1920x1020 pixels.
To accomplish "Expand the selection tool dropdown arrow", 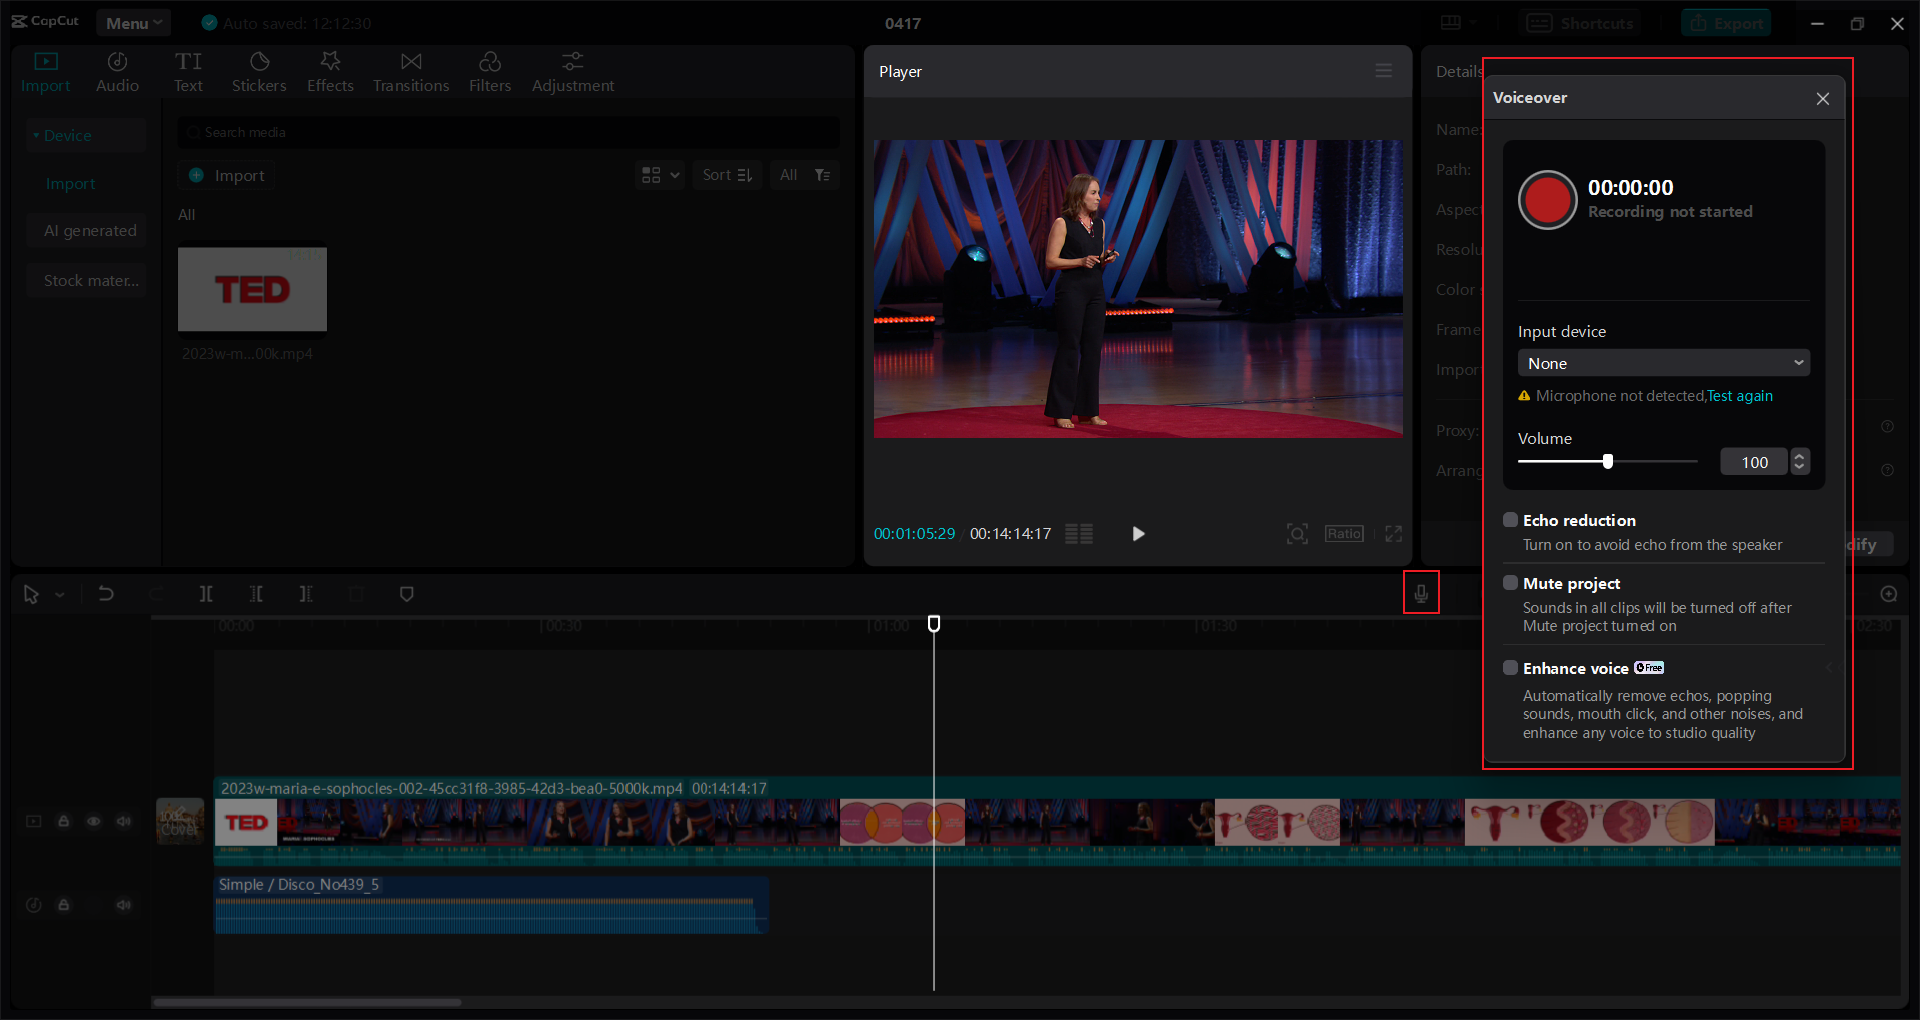I will pos(60,593).
